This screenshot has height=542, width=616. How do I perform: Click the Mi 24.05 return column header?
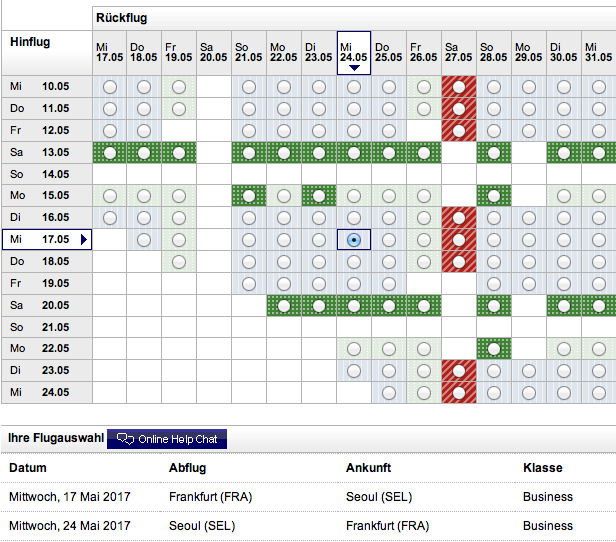(353, 50)
